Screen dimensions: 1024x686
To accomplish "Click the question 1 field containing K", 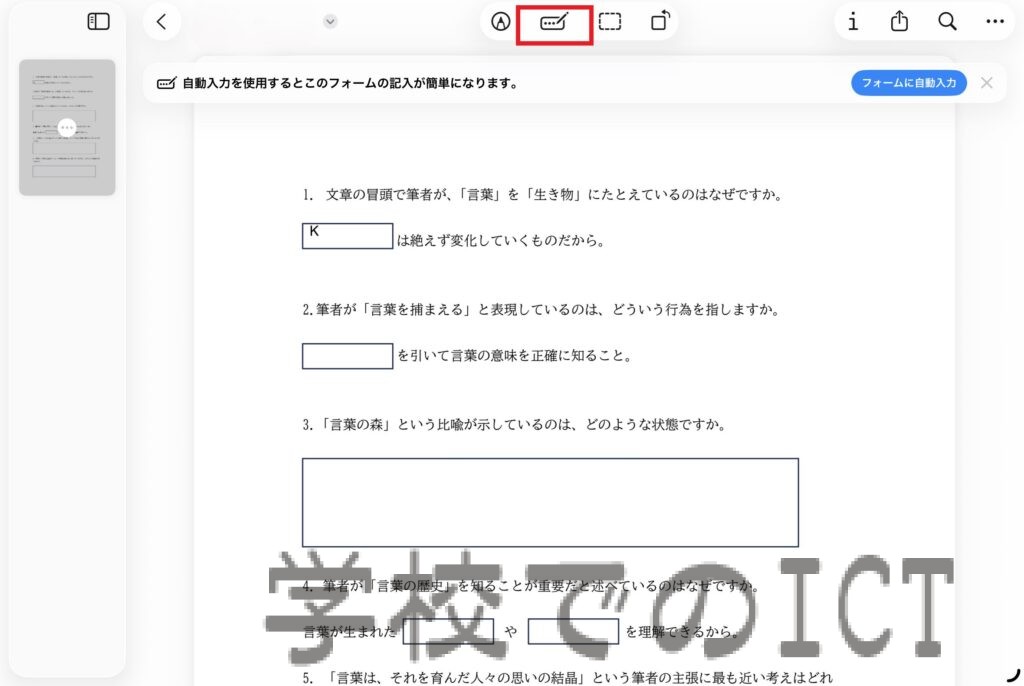I will 347,236.
